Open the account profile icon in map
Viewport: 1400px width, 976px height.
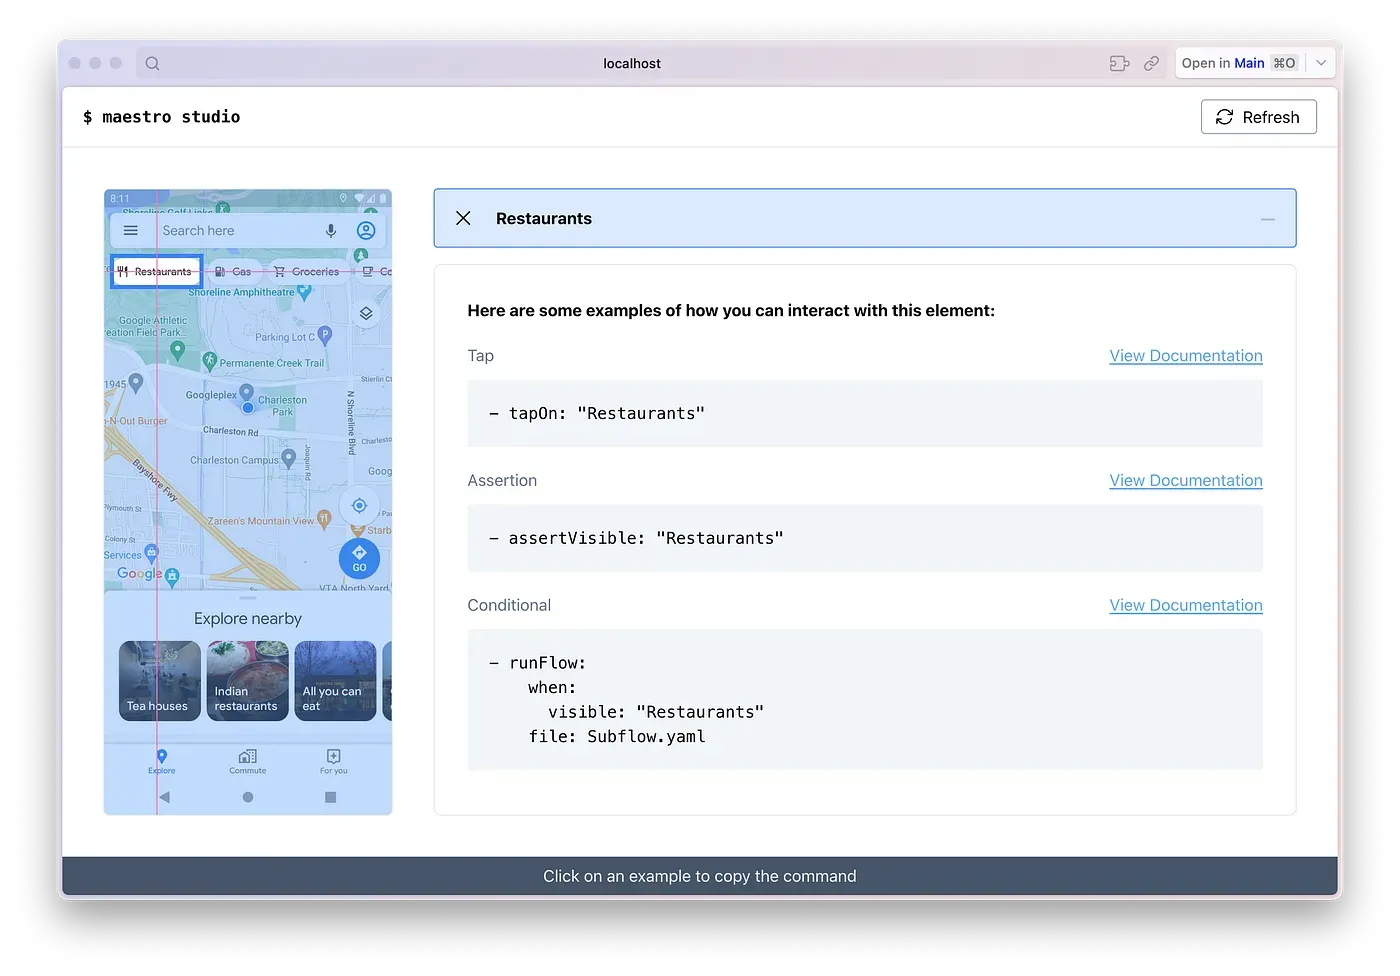point(366,231)
